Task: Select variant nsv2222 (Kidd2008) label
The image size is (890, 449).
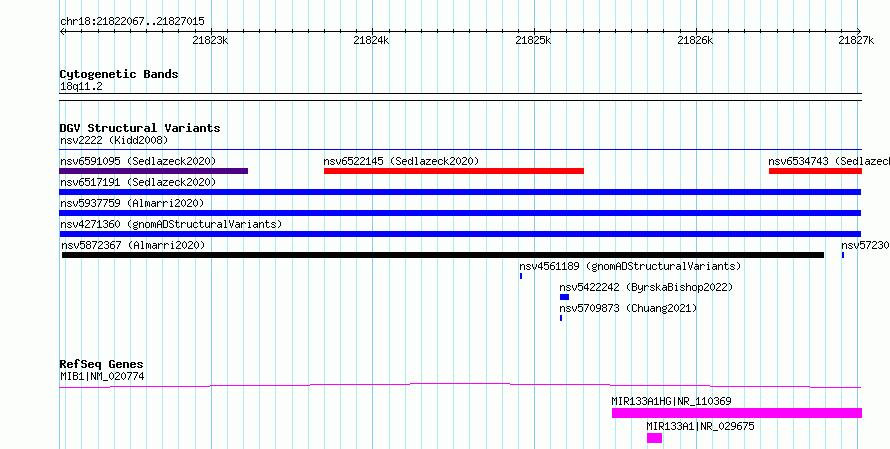Action: 114,140
